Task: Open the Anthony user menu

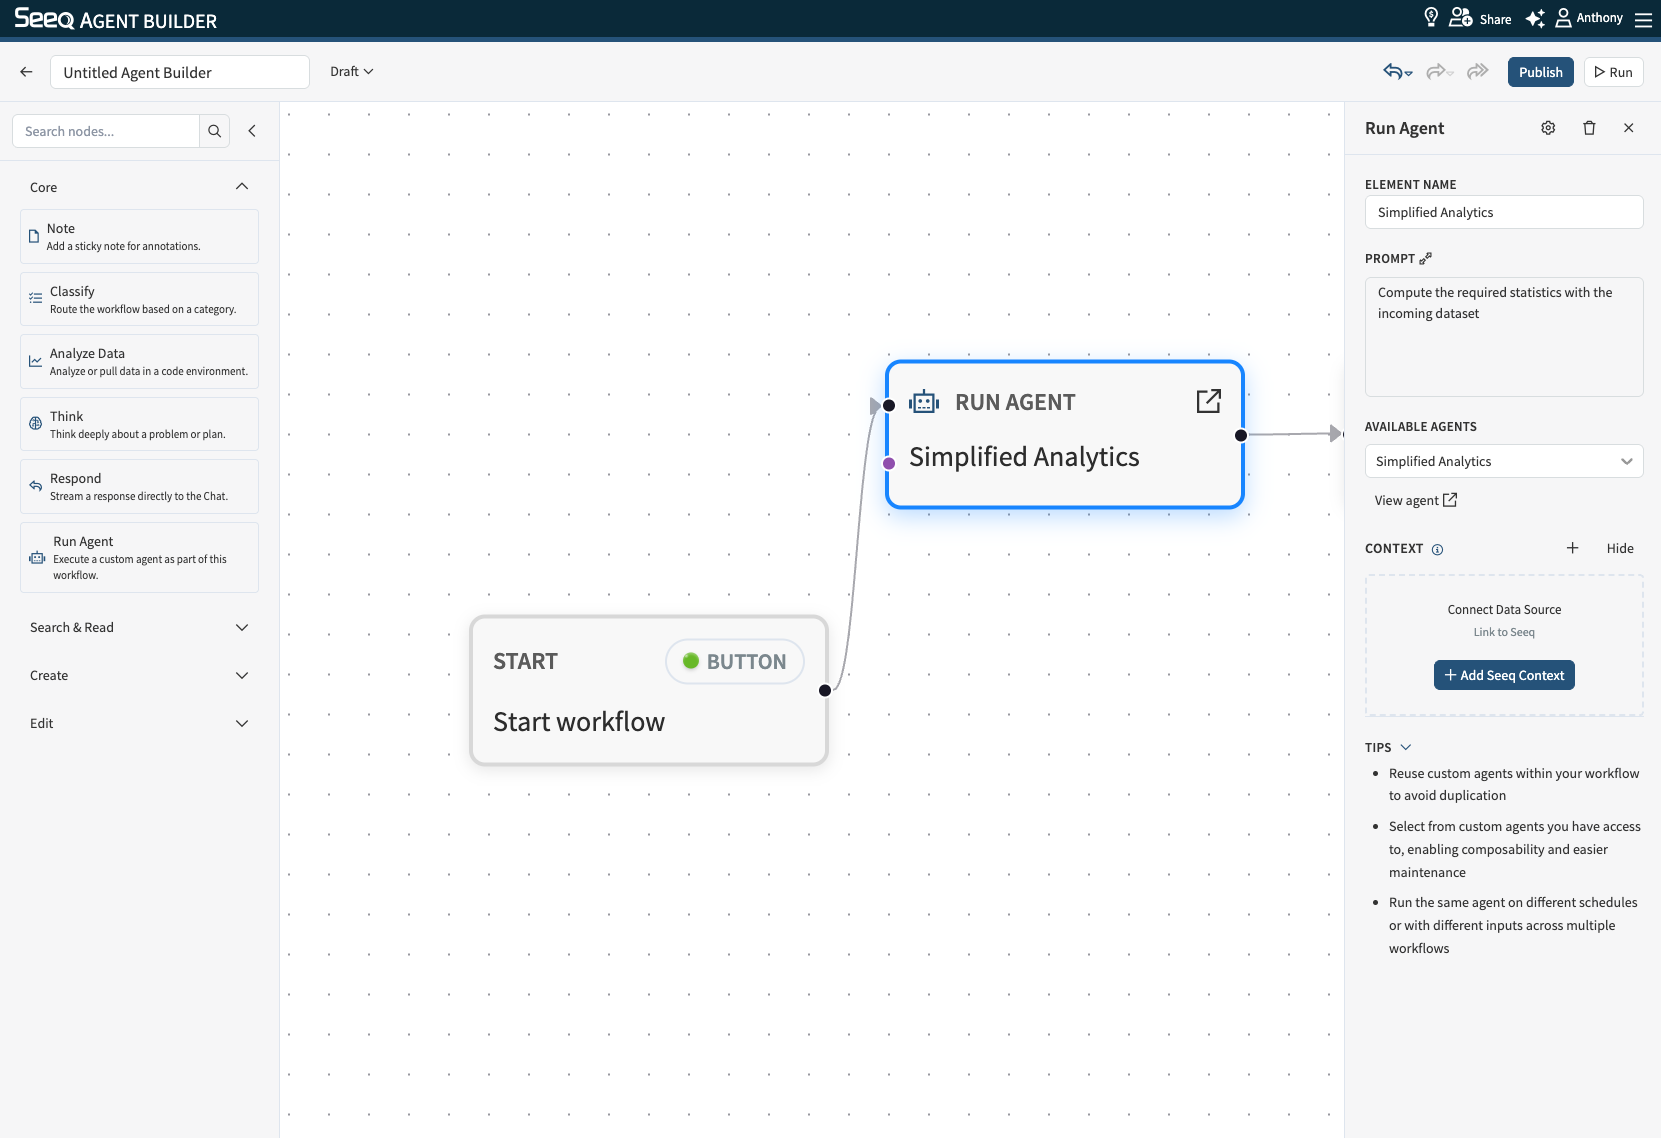Action: [1589, 18]
